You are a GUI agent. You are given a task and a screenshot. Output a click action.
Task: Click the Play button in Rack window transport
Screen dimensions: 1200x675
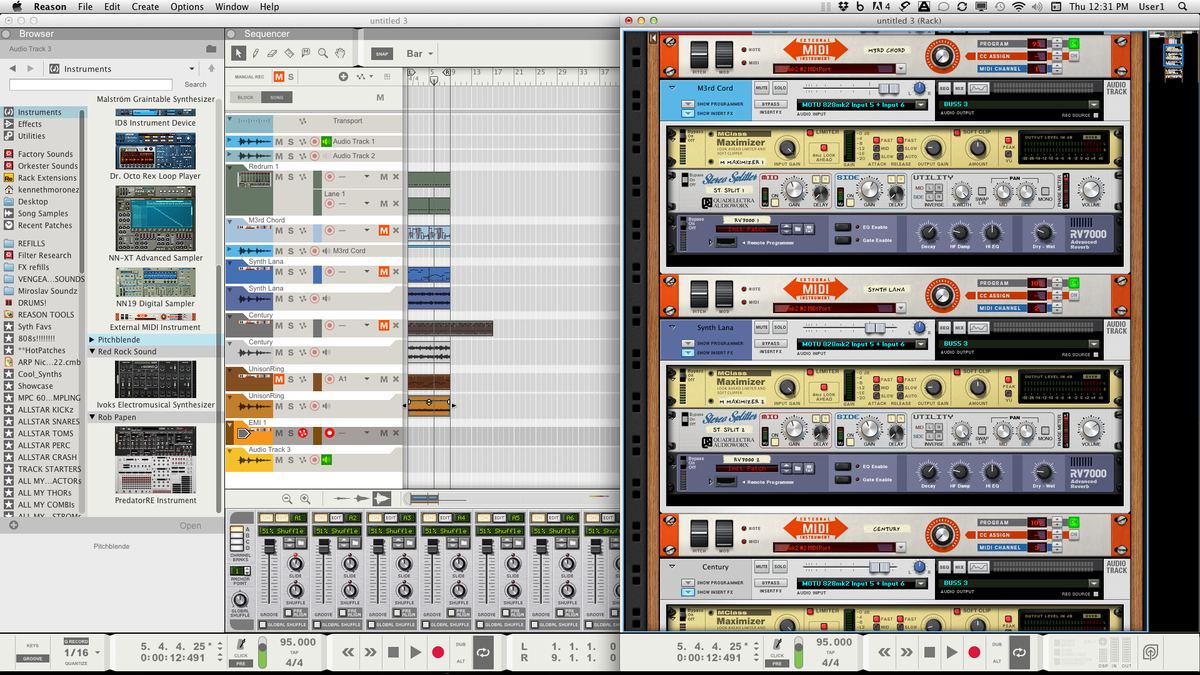click(951, 652)
